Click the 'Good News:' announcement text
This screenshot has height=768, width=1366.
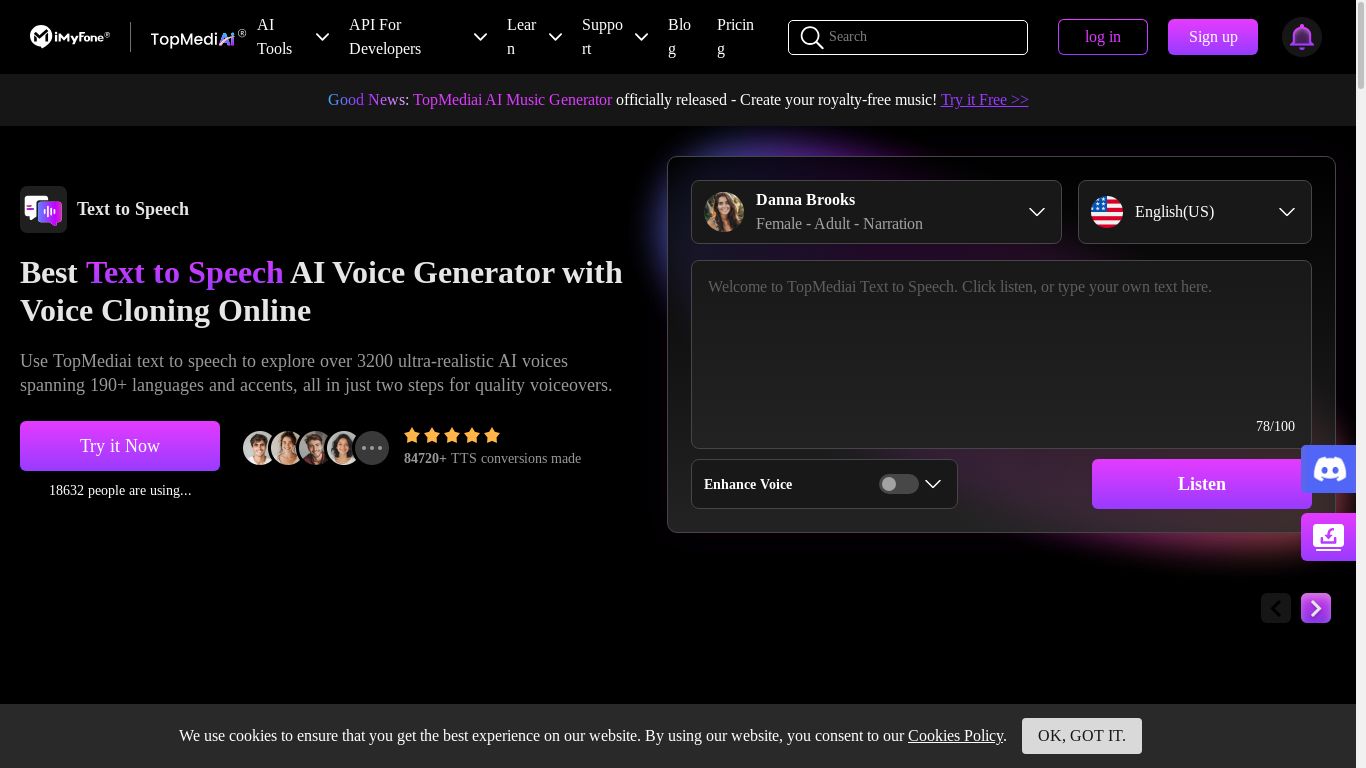(368, 100)
